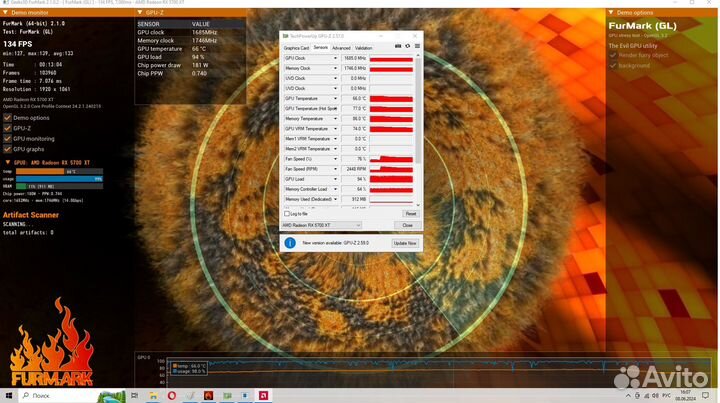Click the GPU-Z screenshot camera icon
Screen dimensions: 720x403
[x=397, y=47]
